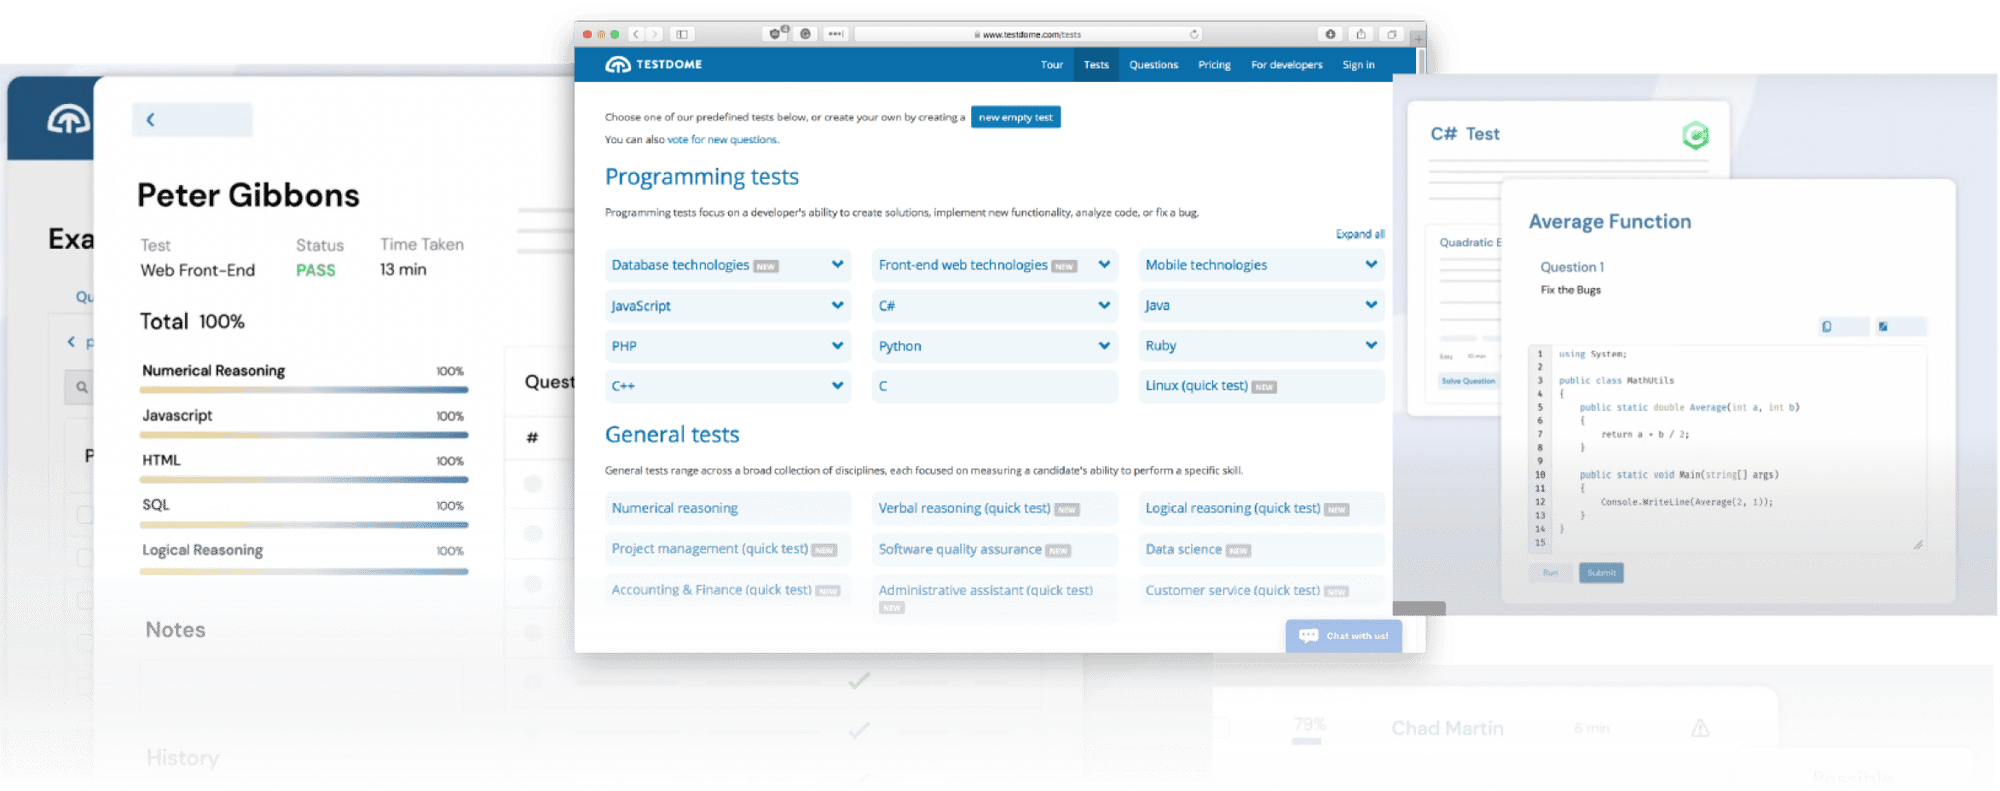
Task: Expand the C++ tests chevron
Action: pyautogui.click(x=837, y=385)
